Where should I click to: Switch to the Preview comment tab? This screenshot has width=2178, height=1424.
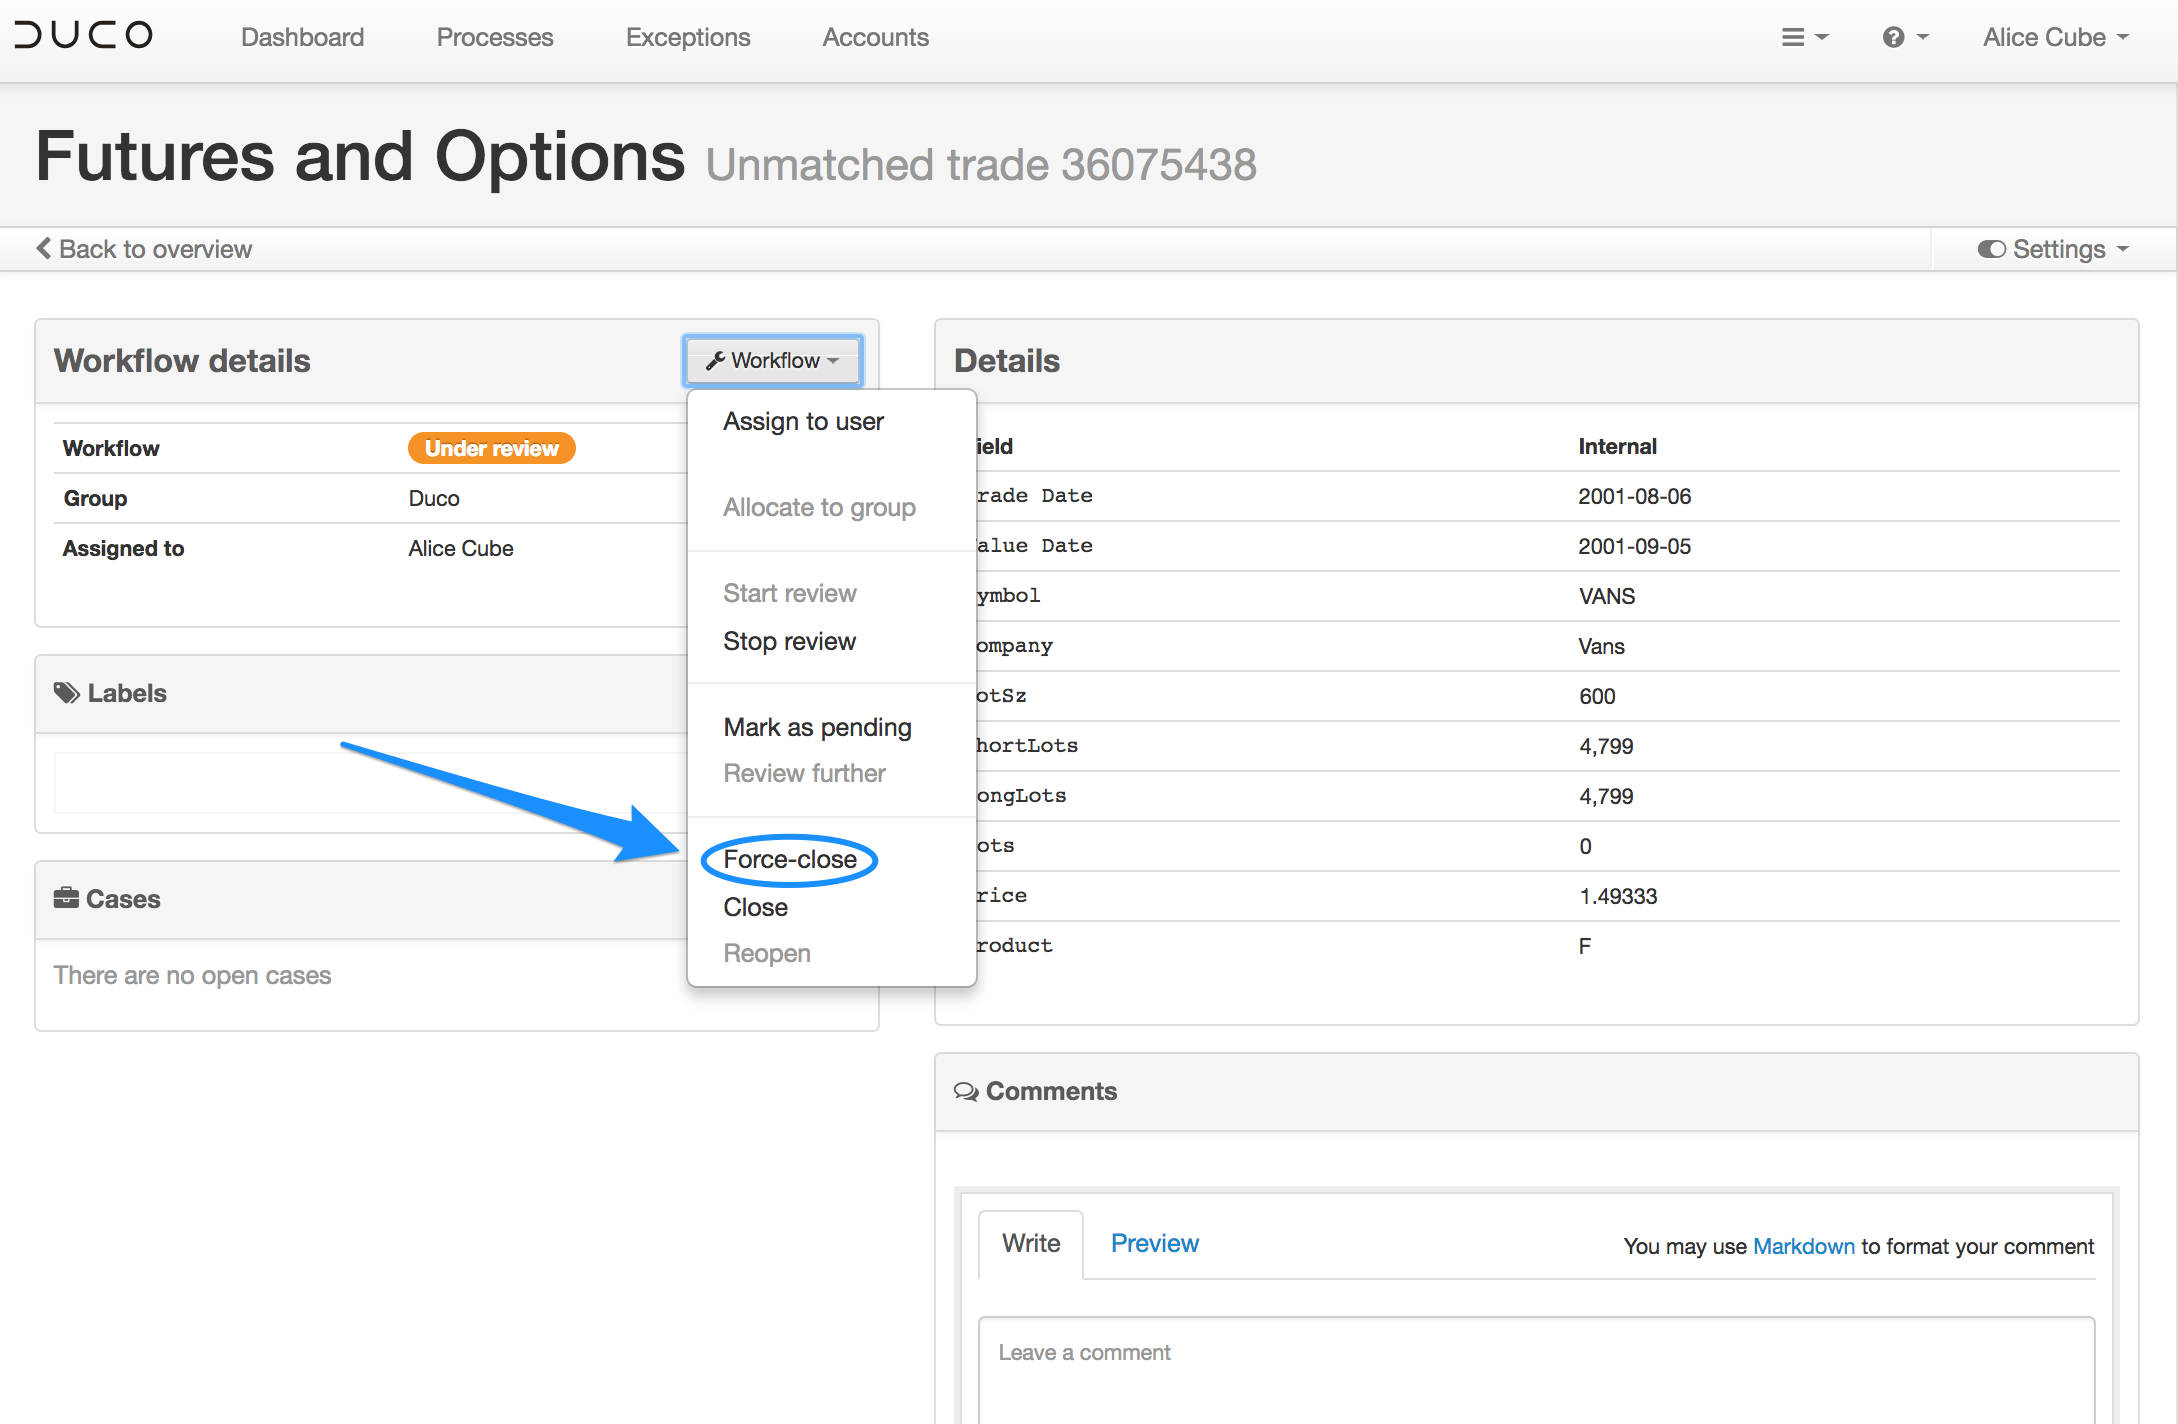1154,1243
